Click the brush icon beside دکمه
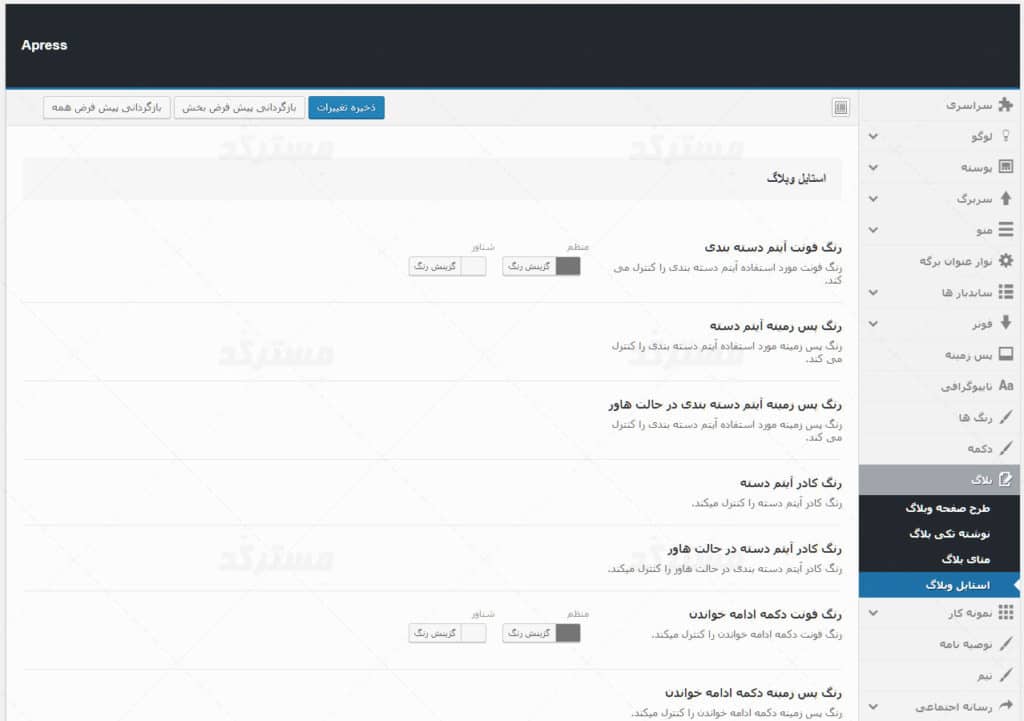The width and height of the screenshot is (1024, 721). tap(1006, 448)
